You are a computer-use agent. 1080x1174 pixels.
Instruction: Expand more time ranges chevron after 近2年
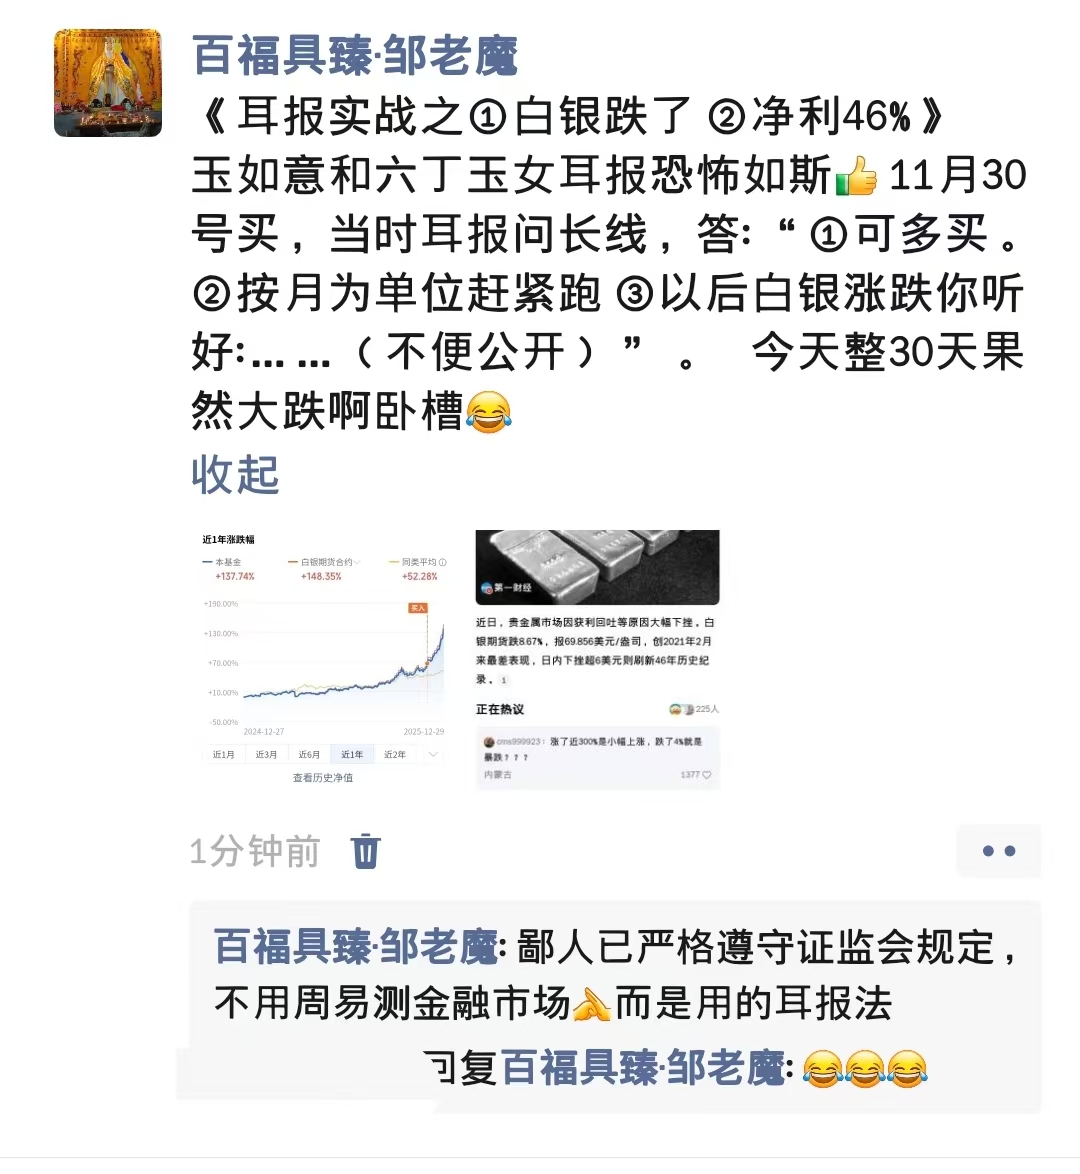pos(432,755)
